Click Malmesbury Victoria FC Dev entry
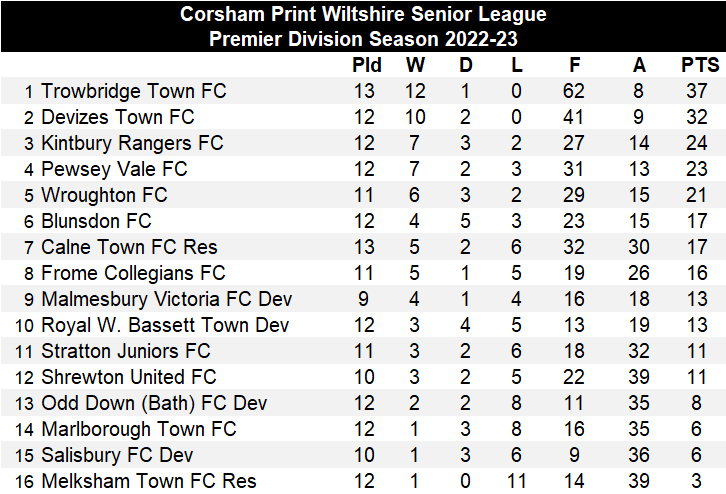This screenshot has height=494, width=726. tap(166, 299)
